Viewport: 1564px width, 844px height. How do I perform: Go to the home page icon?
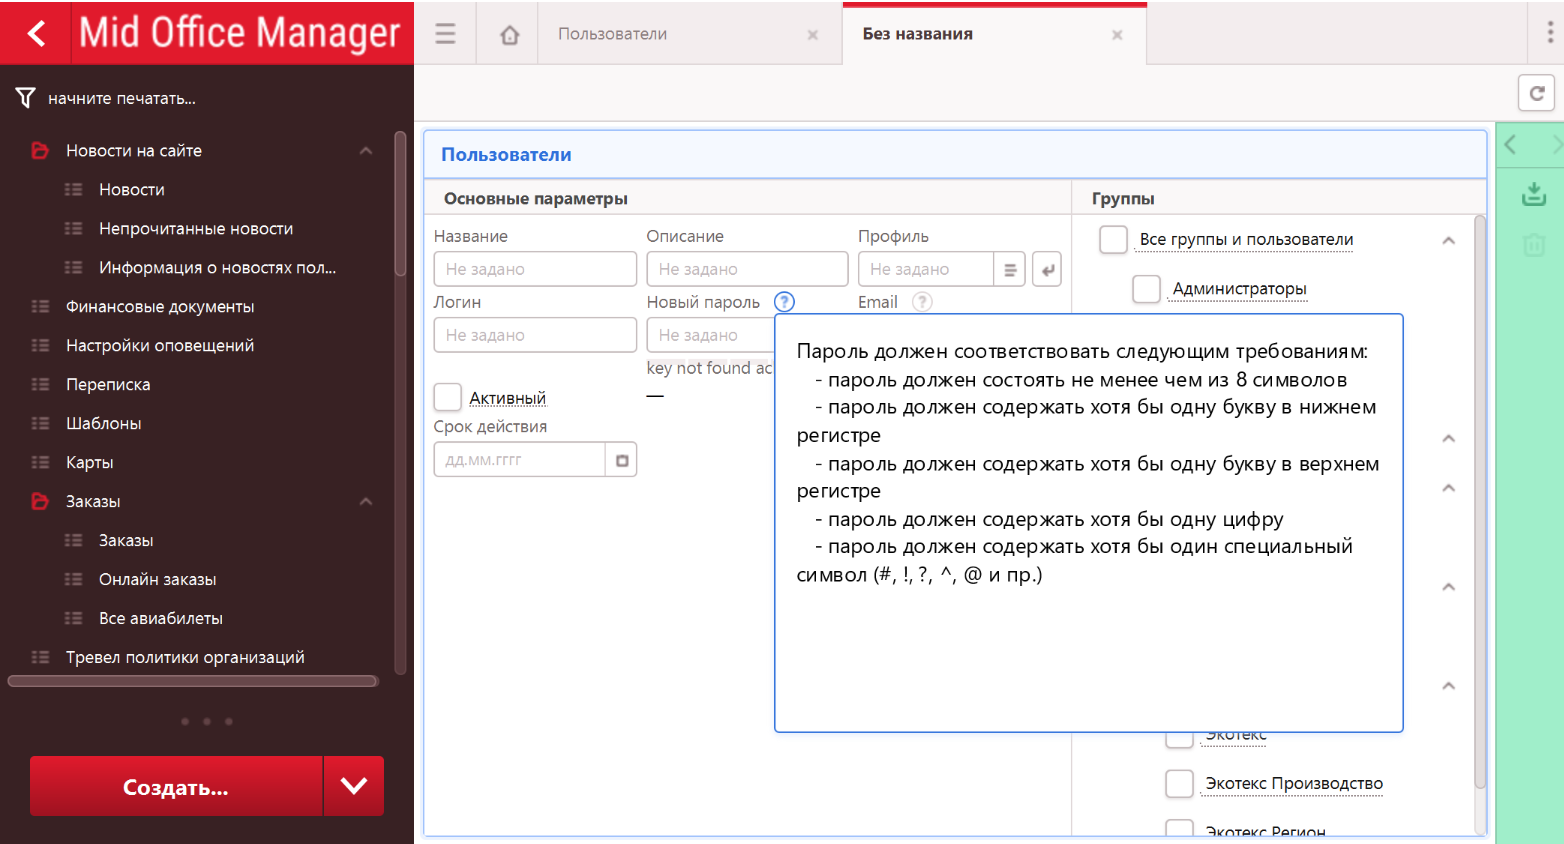pos(509,35)
